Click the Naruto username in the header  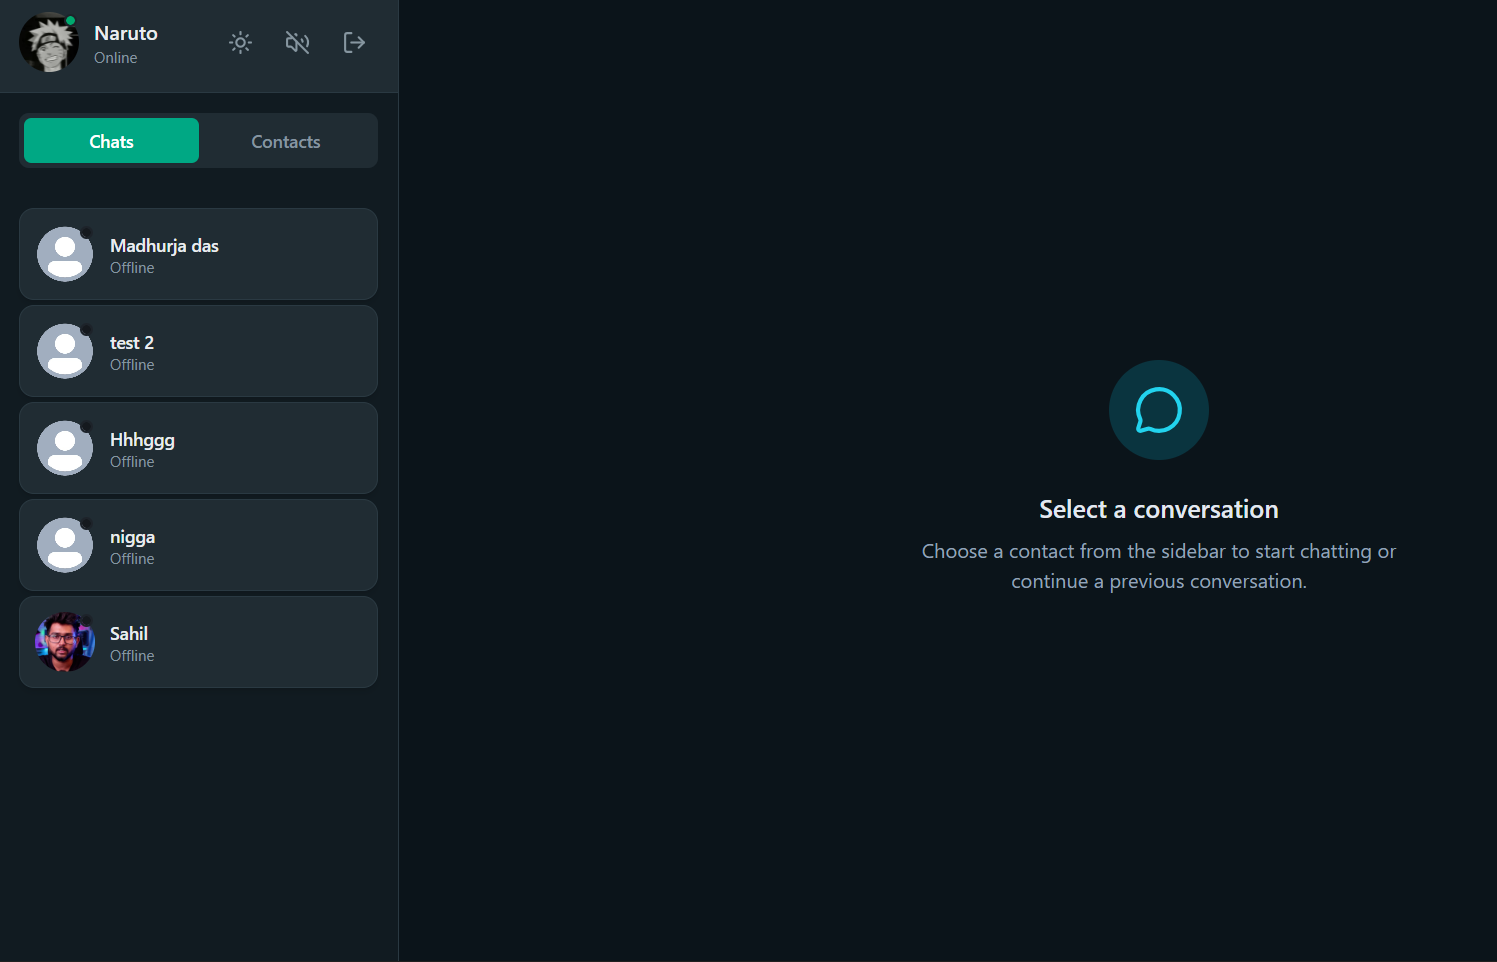pyautogui.click(x=126, y=33)
